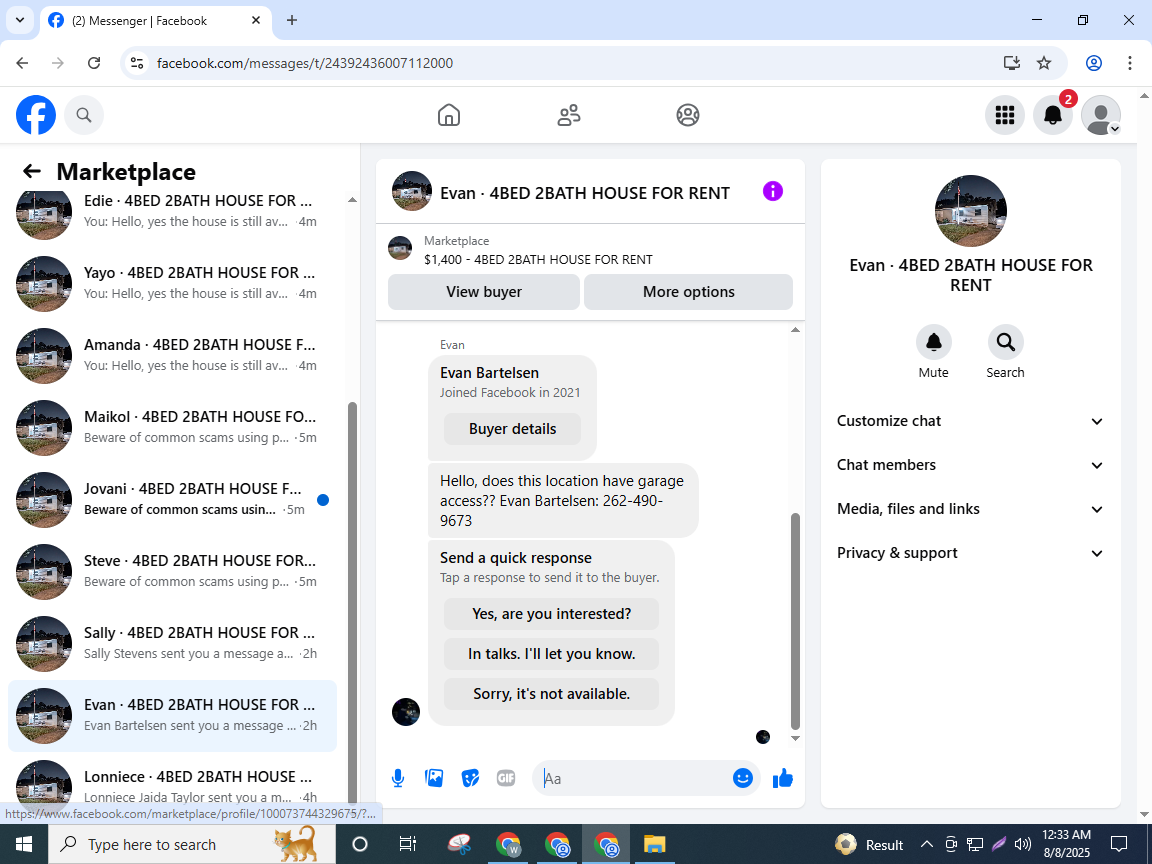
Task: Open Windows Start menu
Action: pos(24,844)
